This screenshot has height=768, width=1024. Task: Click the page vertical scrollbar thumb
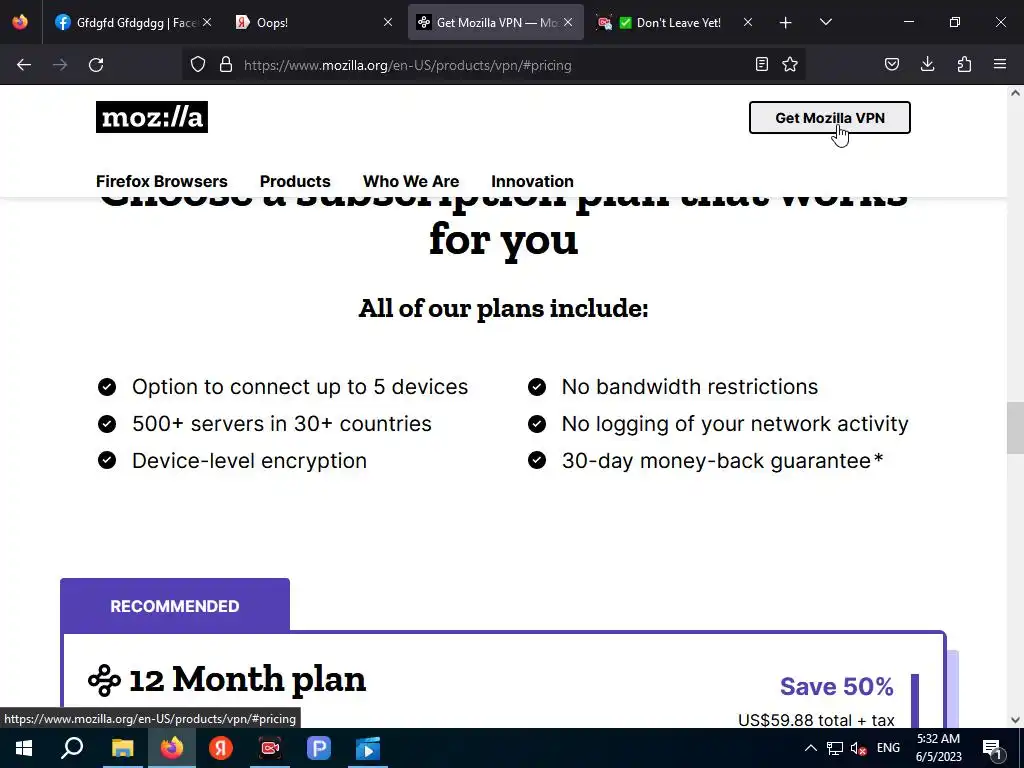1015,428
